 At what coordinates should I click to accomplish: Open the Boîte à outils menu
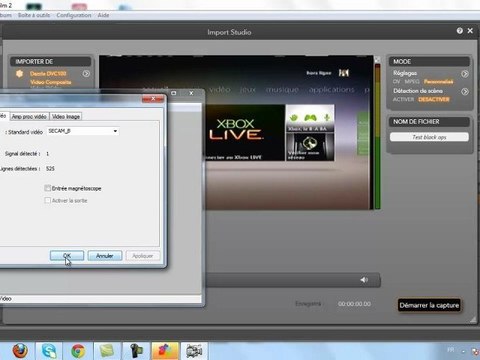34,15
